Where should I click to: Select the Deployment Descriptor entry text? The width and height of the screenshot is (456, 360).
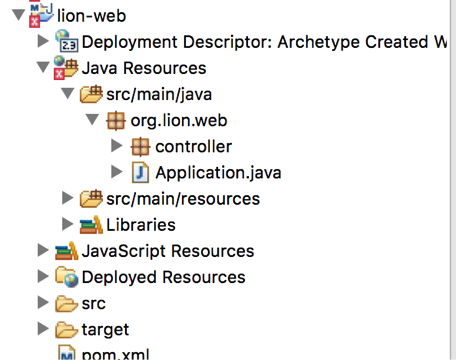coord(264,42)
